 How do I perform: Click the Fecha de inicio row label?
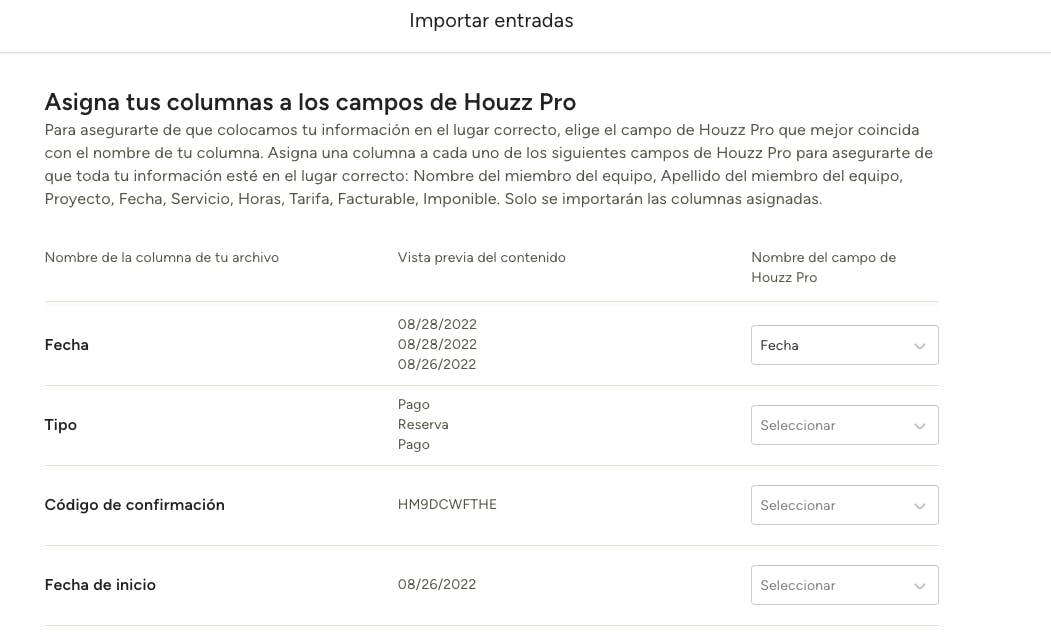[100, 585]
